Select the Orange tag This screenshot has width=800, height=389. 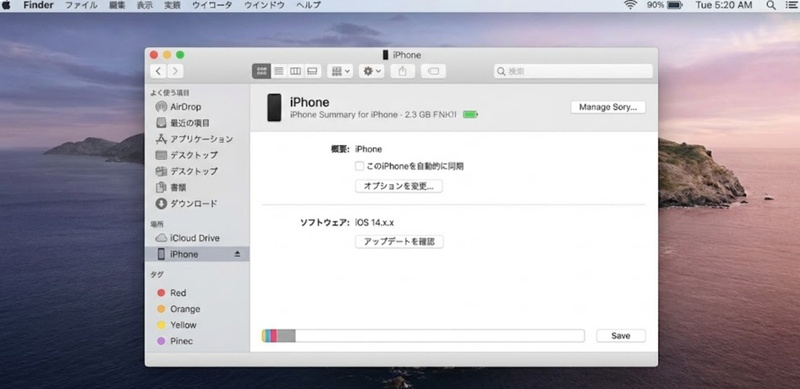click(197, 309)
